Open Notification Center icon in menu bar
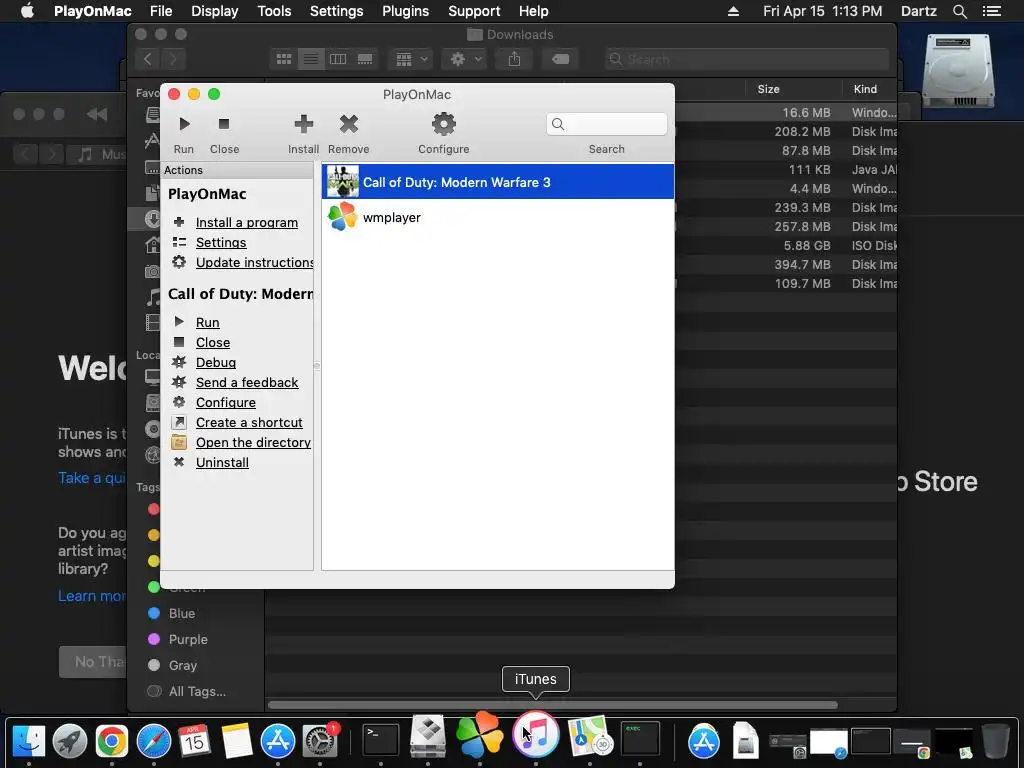 pyautogui.click(x=992, y=11)
